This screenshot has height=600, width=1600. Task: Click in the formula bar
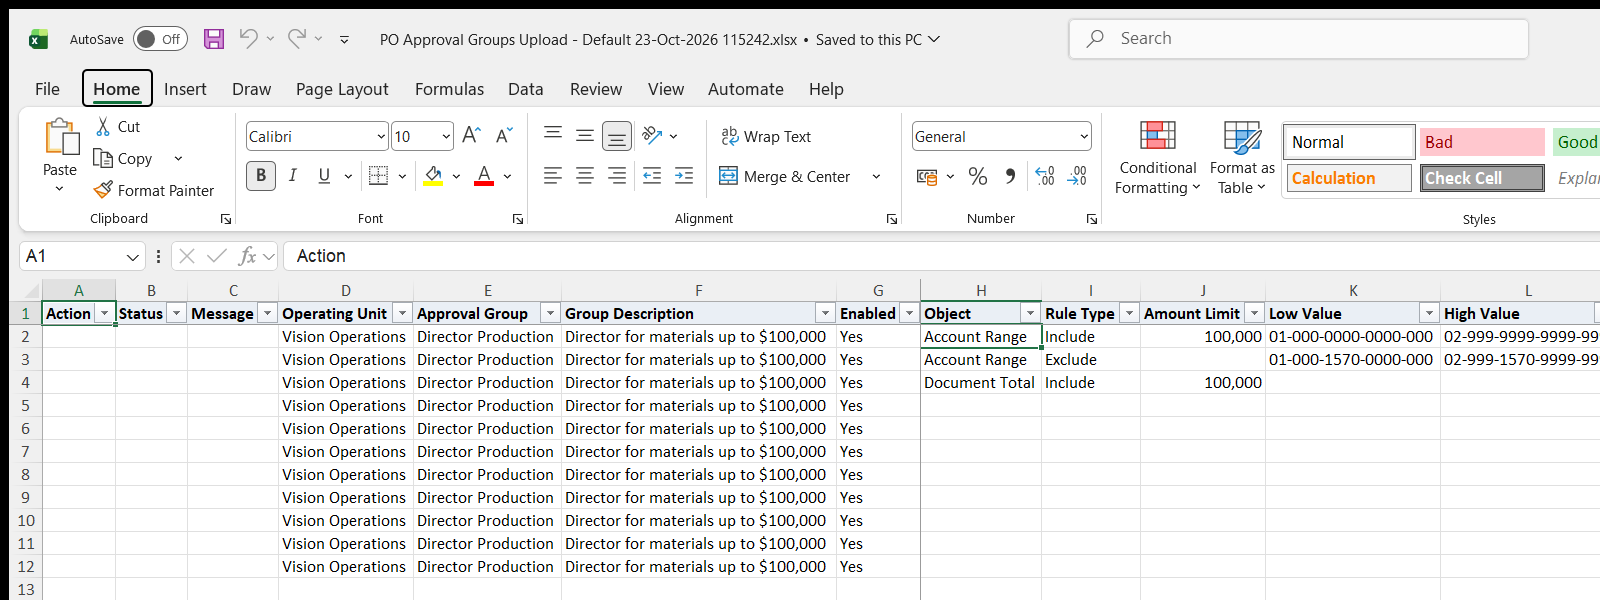940,256
